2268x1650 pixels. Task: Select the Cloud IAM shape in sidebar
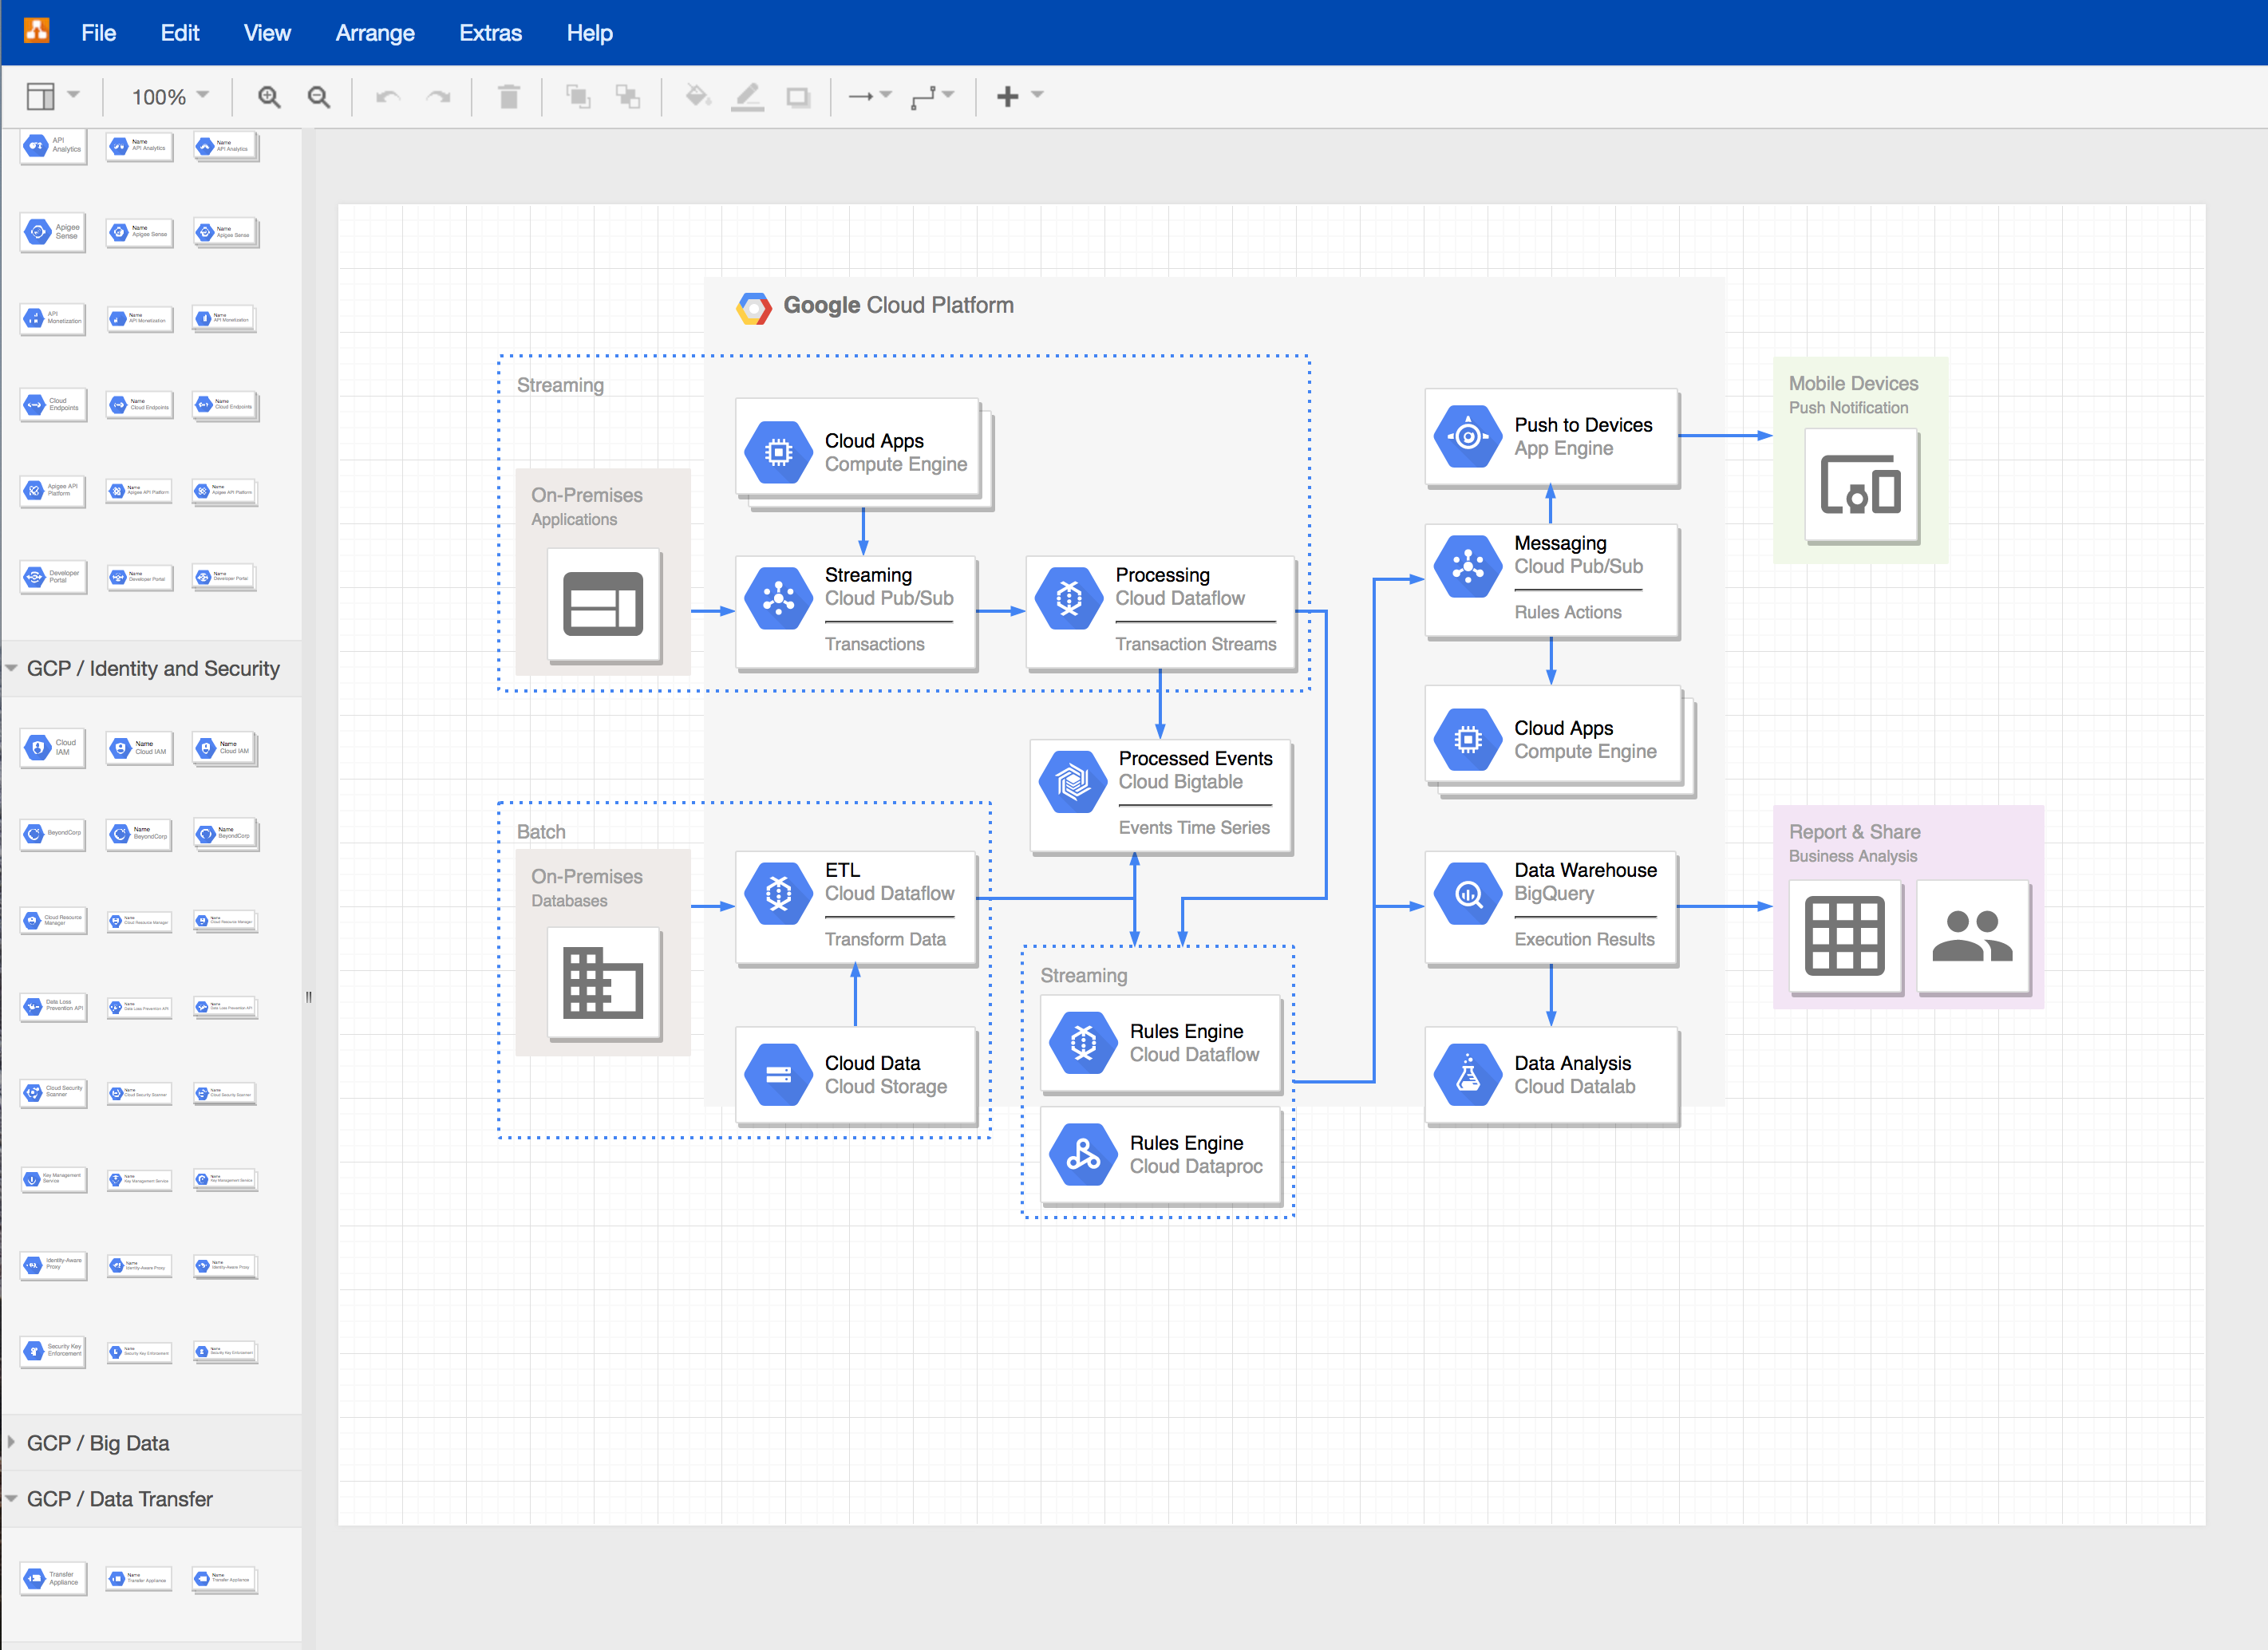(x=53, y=748)
